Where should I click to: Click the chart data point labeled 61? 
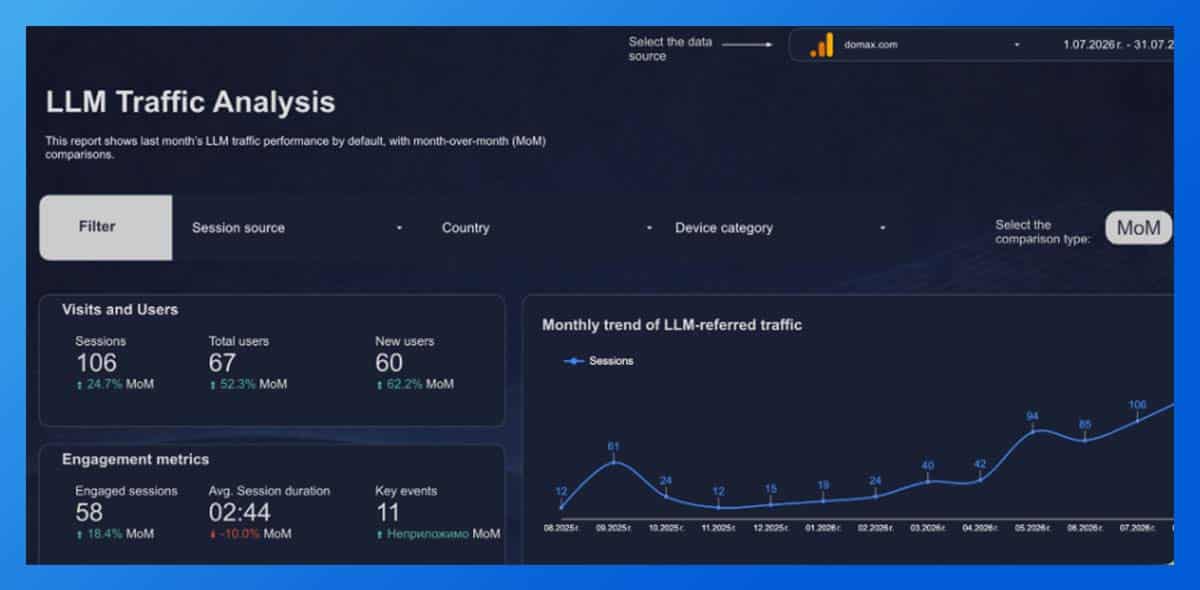click(614, 462)
